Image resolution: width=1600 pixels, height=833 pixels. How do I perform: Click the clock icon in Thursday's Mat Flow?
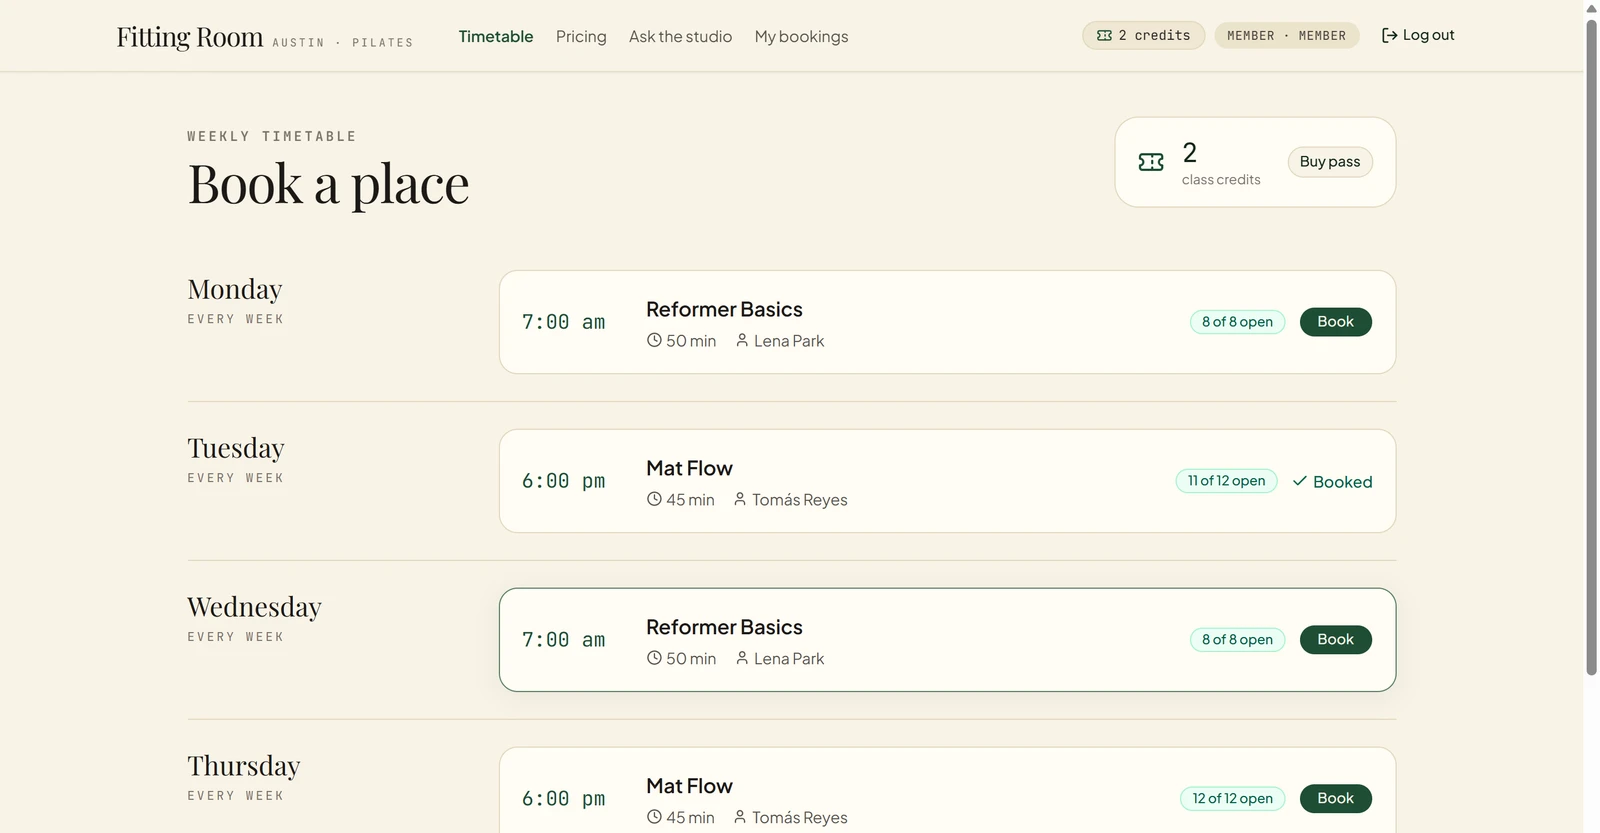pos(654,817)
